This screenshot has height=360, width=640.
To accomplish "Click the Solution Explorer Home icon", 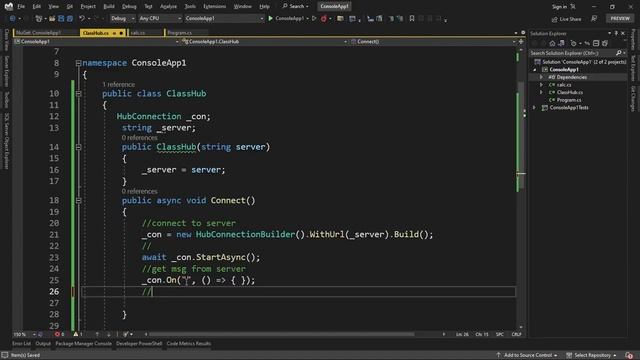I will (x=552, y=43).
